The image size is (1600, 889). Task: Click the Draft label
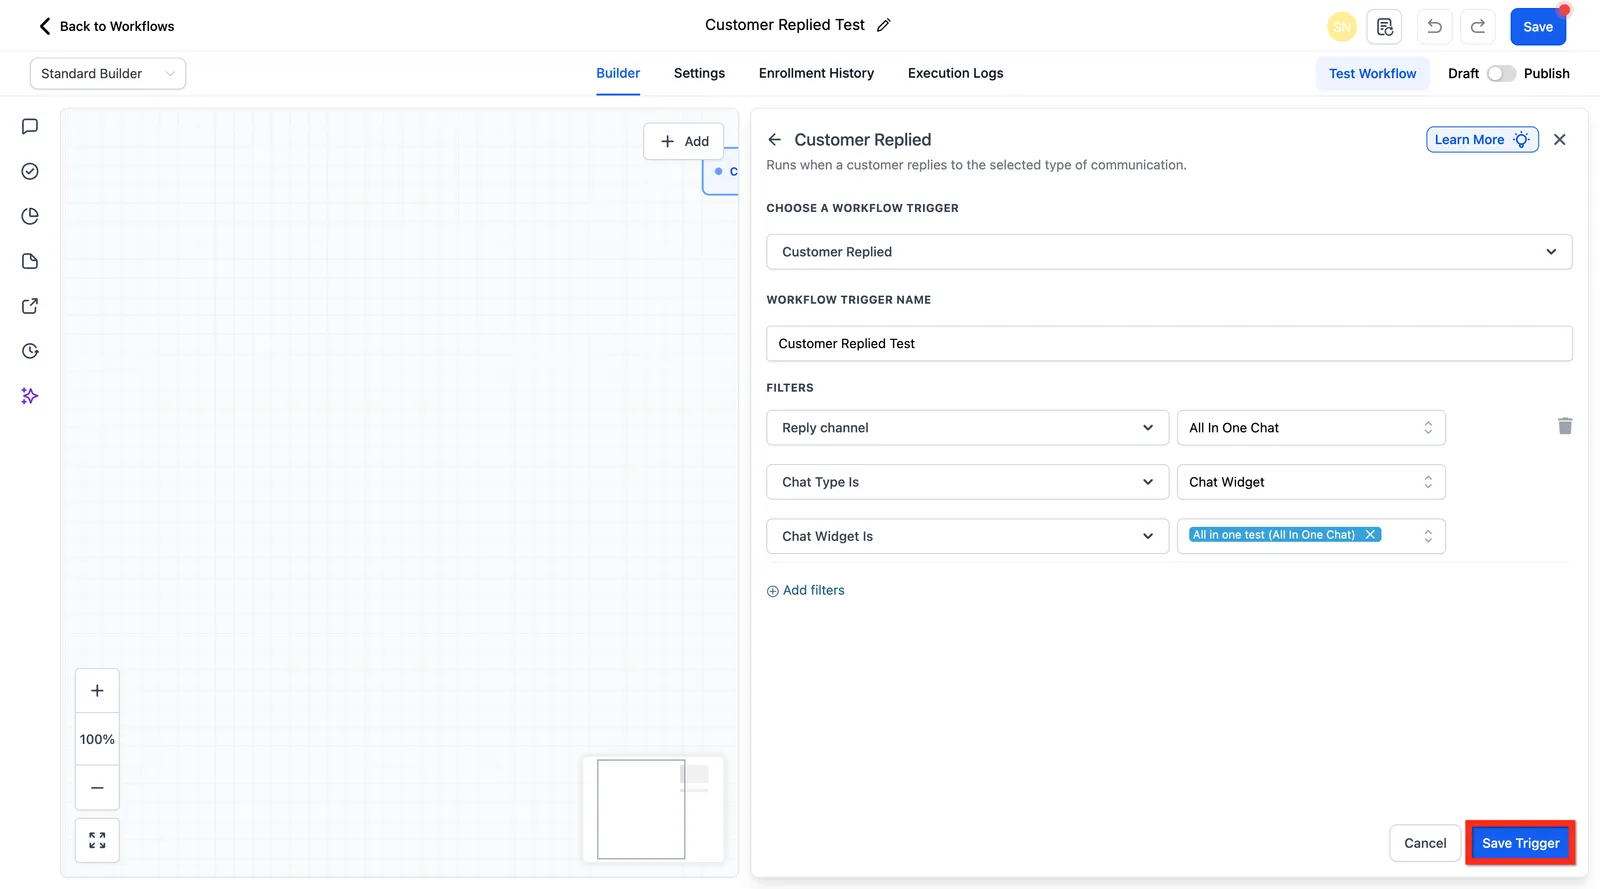1463,74
